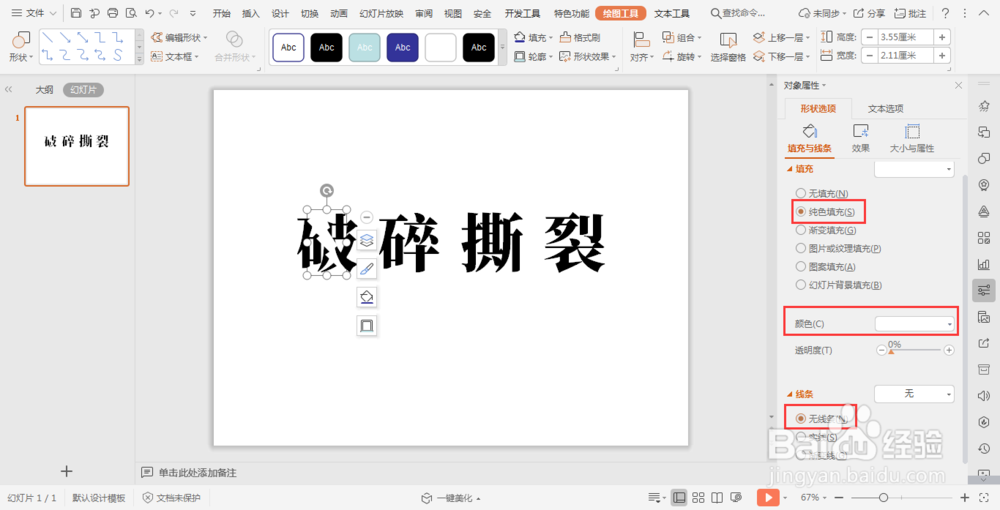
Task: Click 下移一层 send backward
Action: (x=781, y=57)
